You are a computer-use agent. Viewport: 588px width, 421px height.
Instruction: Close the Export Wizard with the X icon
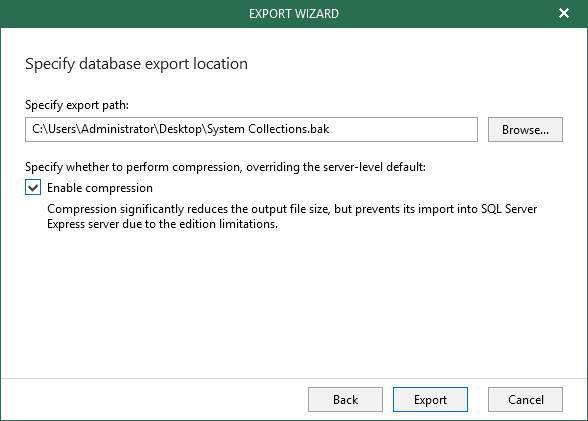[564, 13]
